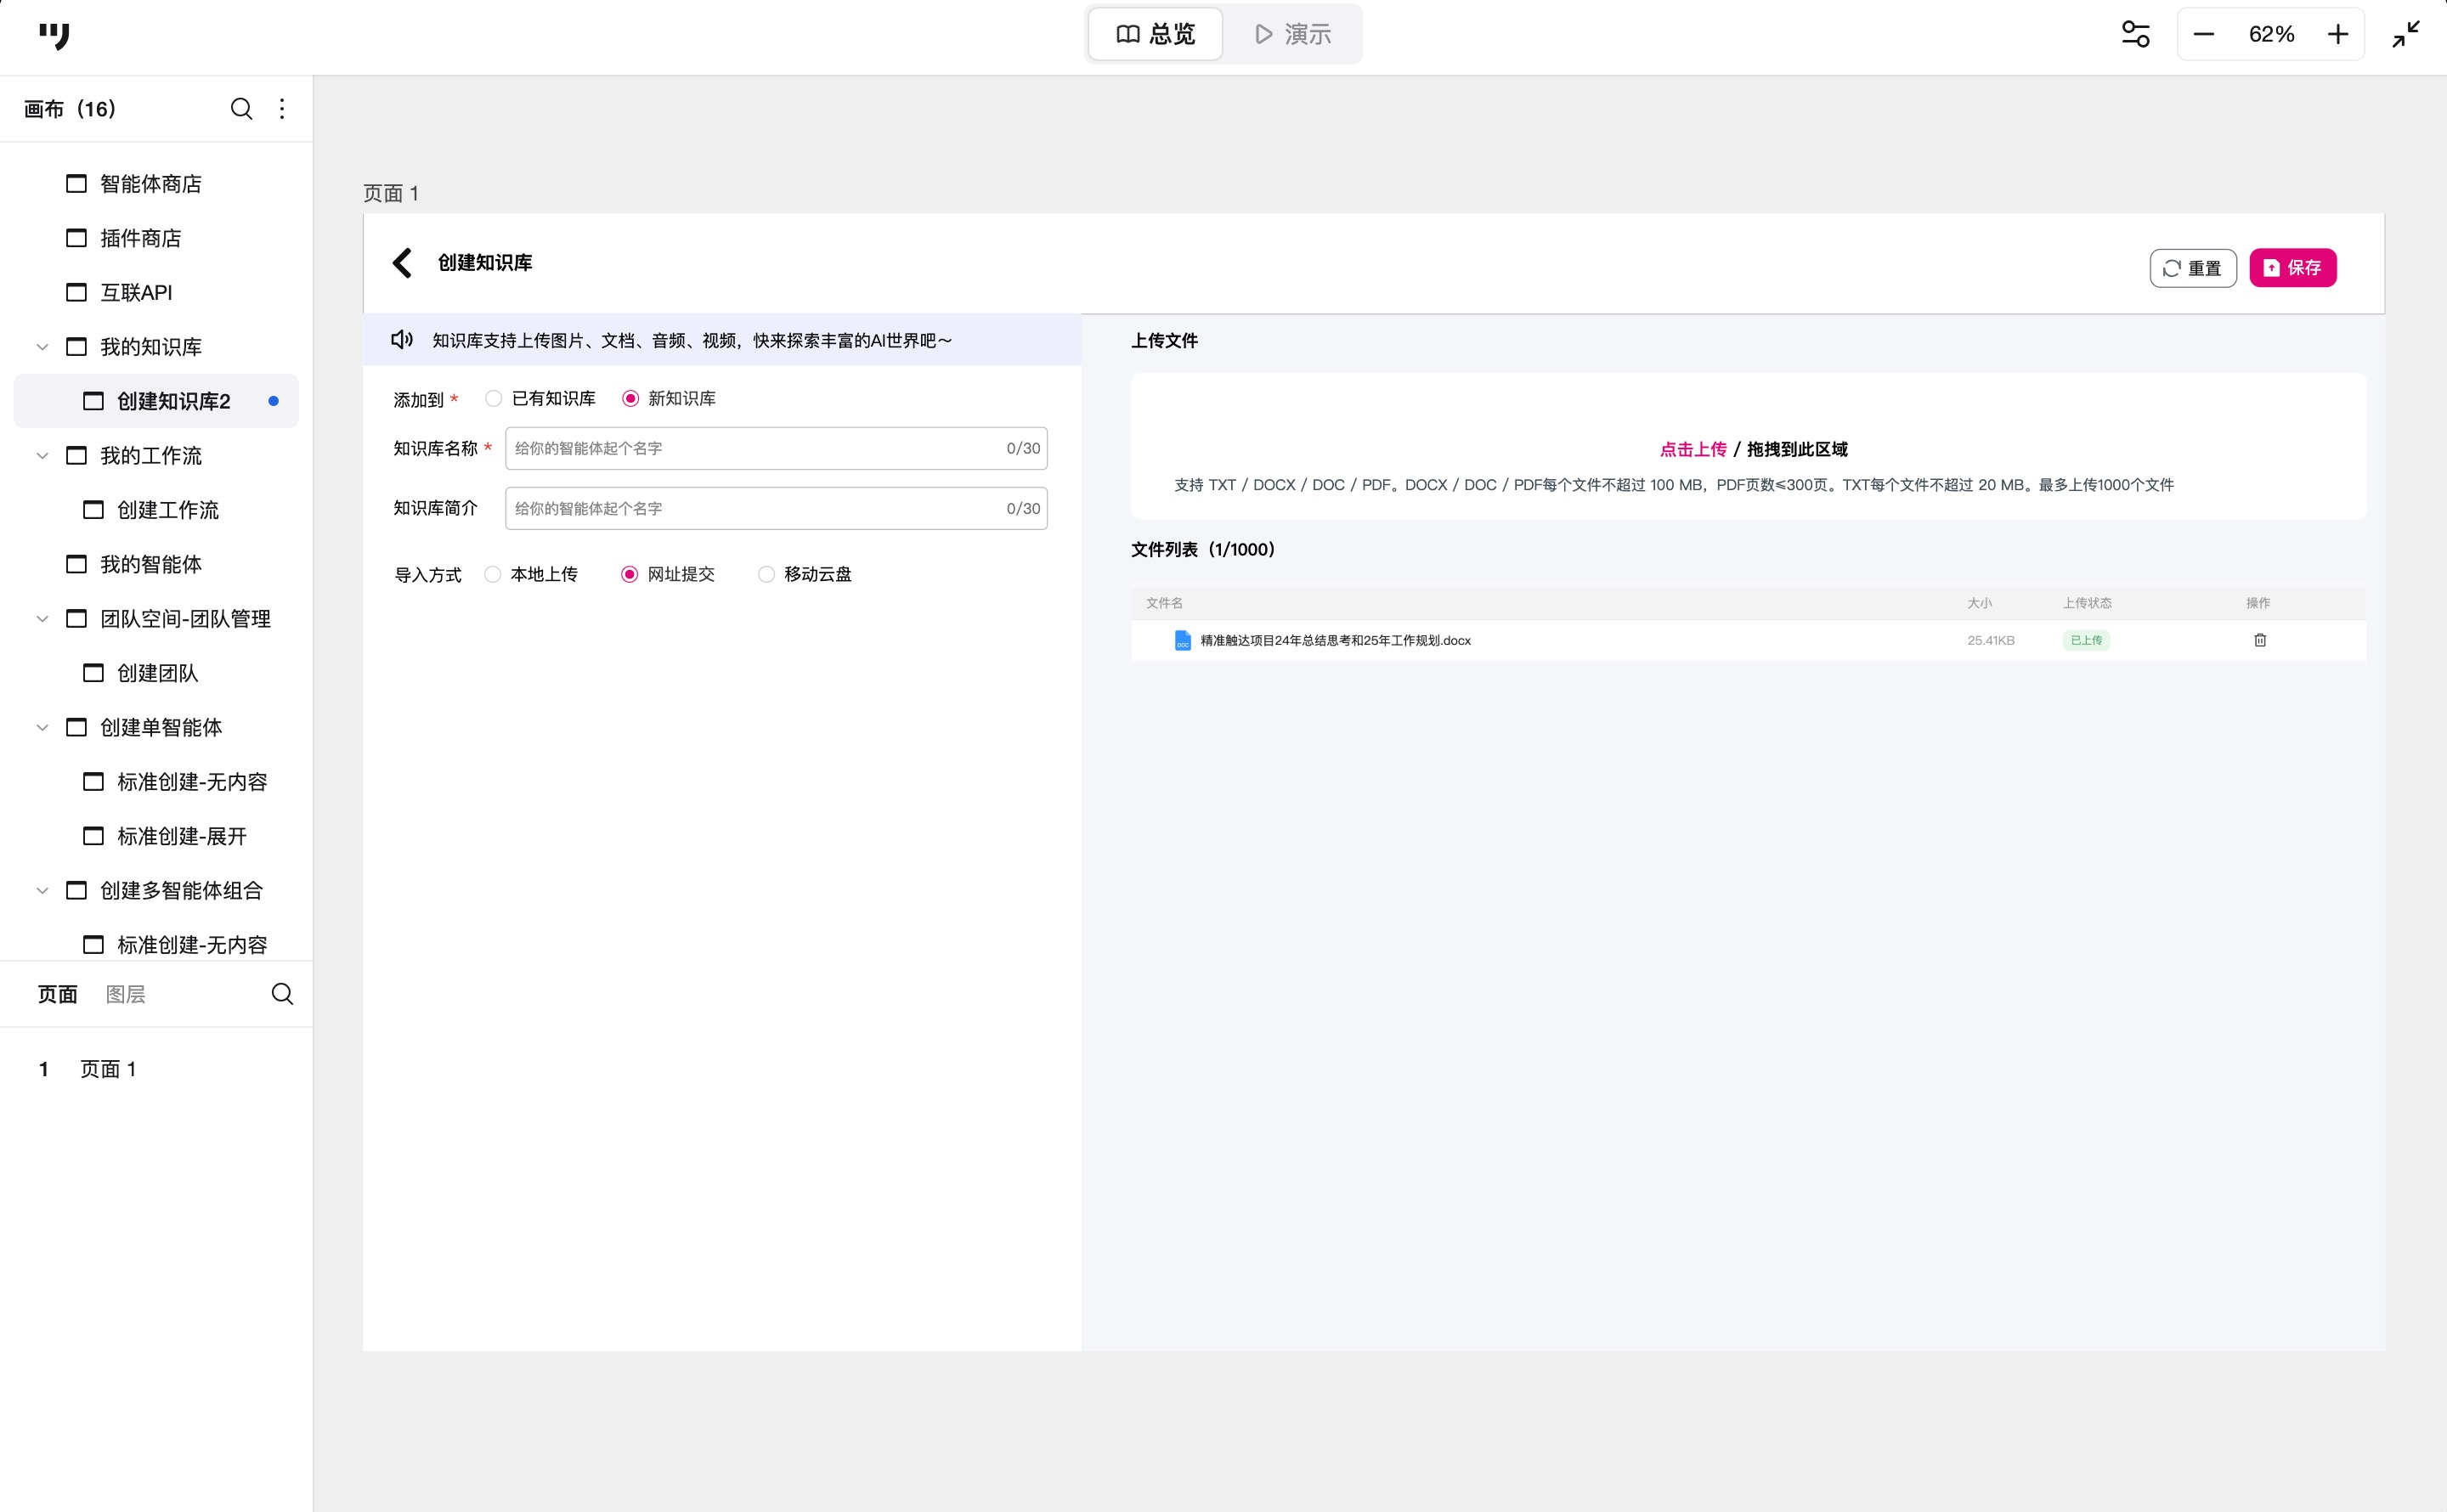Switch to the 图层 layers tab
The height and width of the screenshot is (1512, 2447).
tap(125, 994)
